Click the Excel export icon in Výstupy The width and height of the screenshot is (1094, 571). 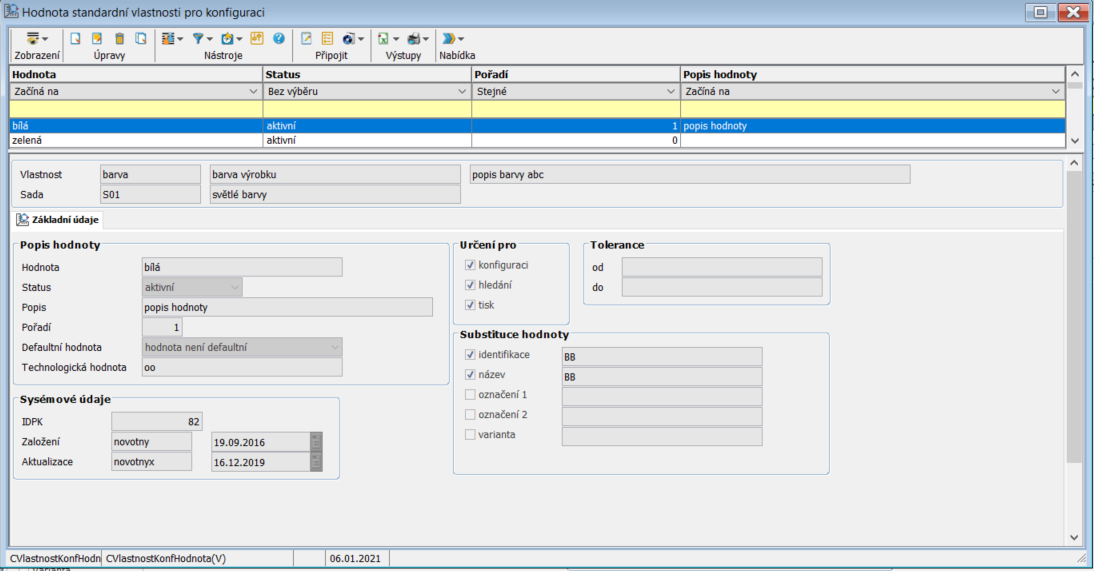[383, 39]
